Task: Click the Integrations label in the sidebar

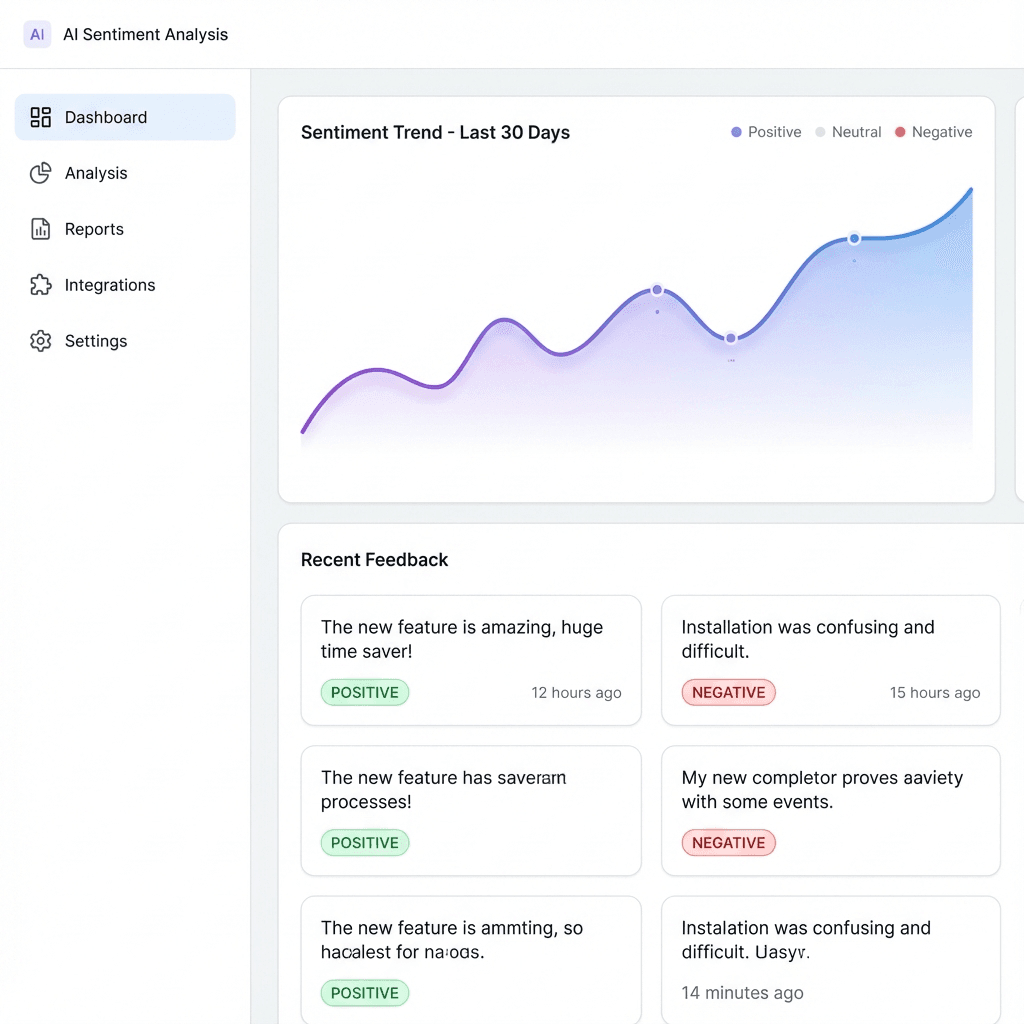Action: coord(110,285)
